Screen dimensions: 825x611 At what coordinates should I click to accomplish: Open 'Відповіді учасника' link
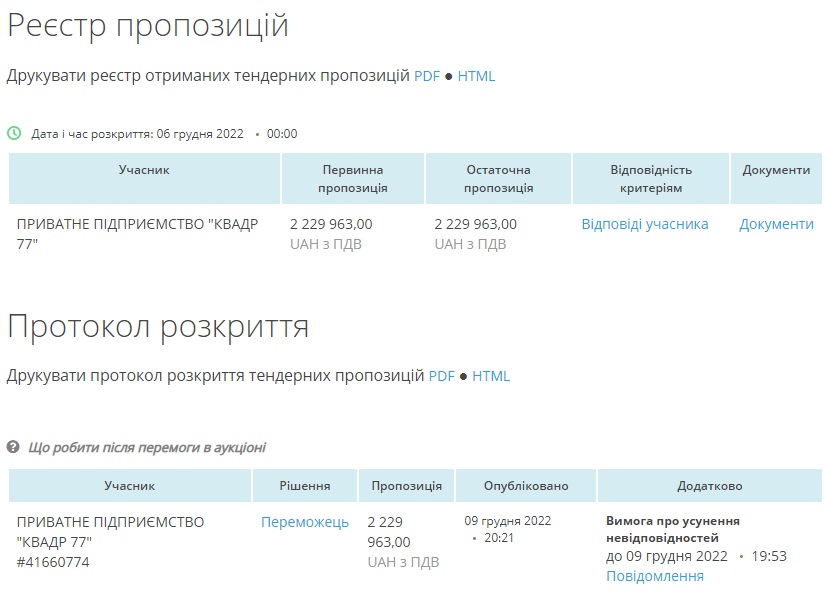click(x=645, y=224)
